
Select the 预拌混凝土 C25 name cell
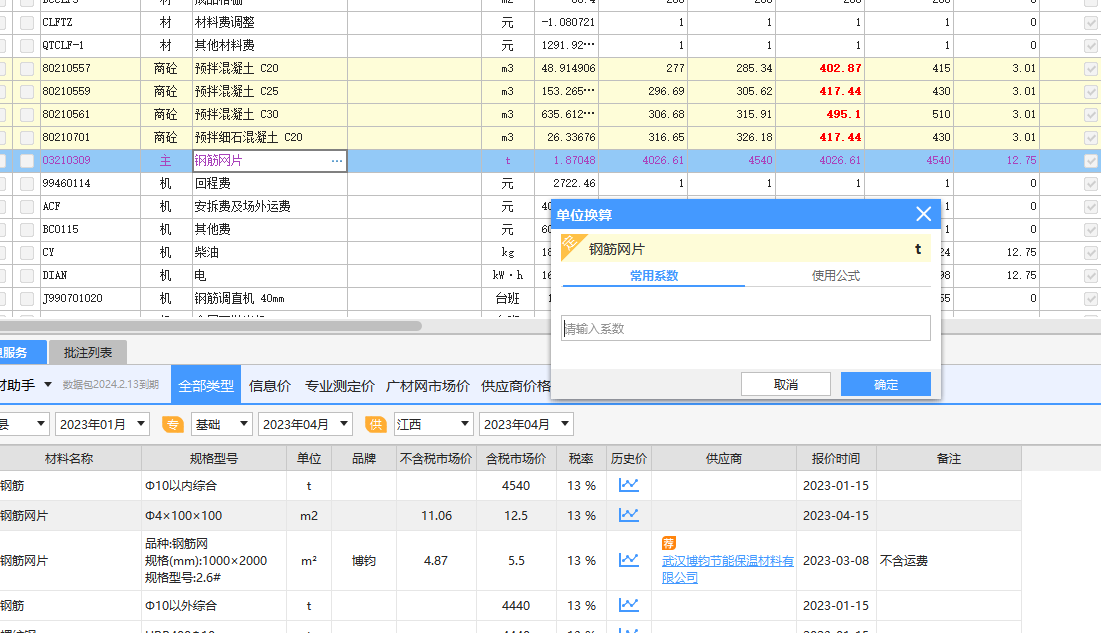pos(270,91)
